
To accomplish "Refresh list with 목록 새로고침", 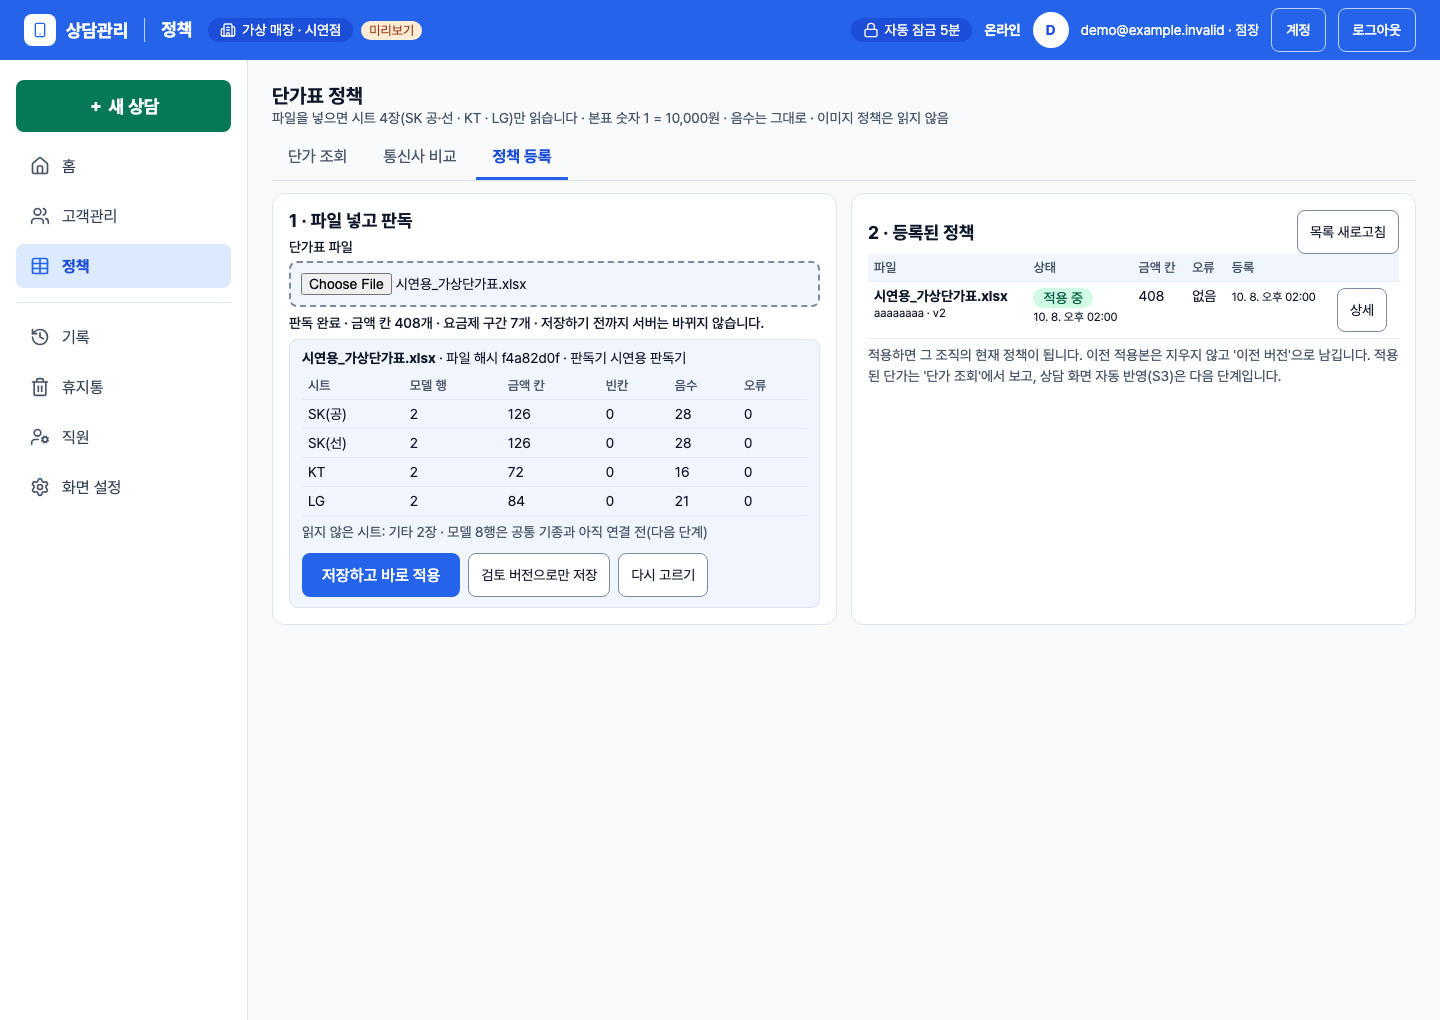I will [1348, 232].
